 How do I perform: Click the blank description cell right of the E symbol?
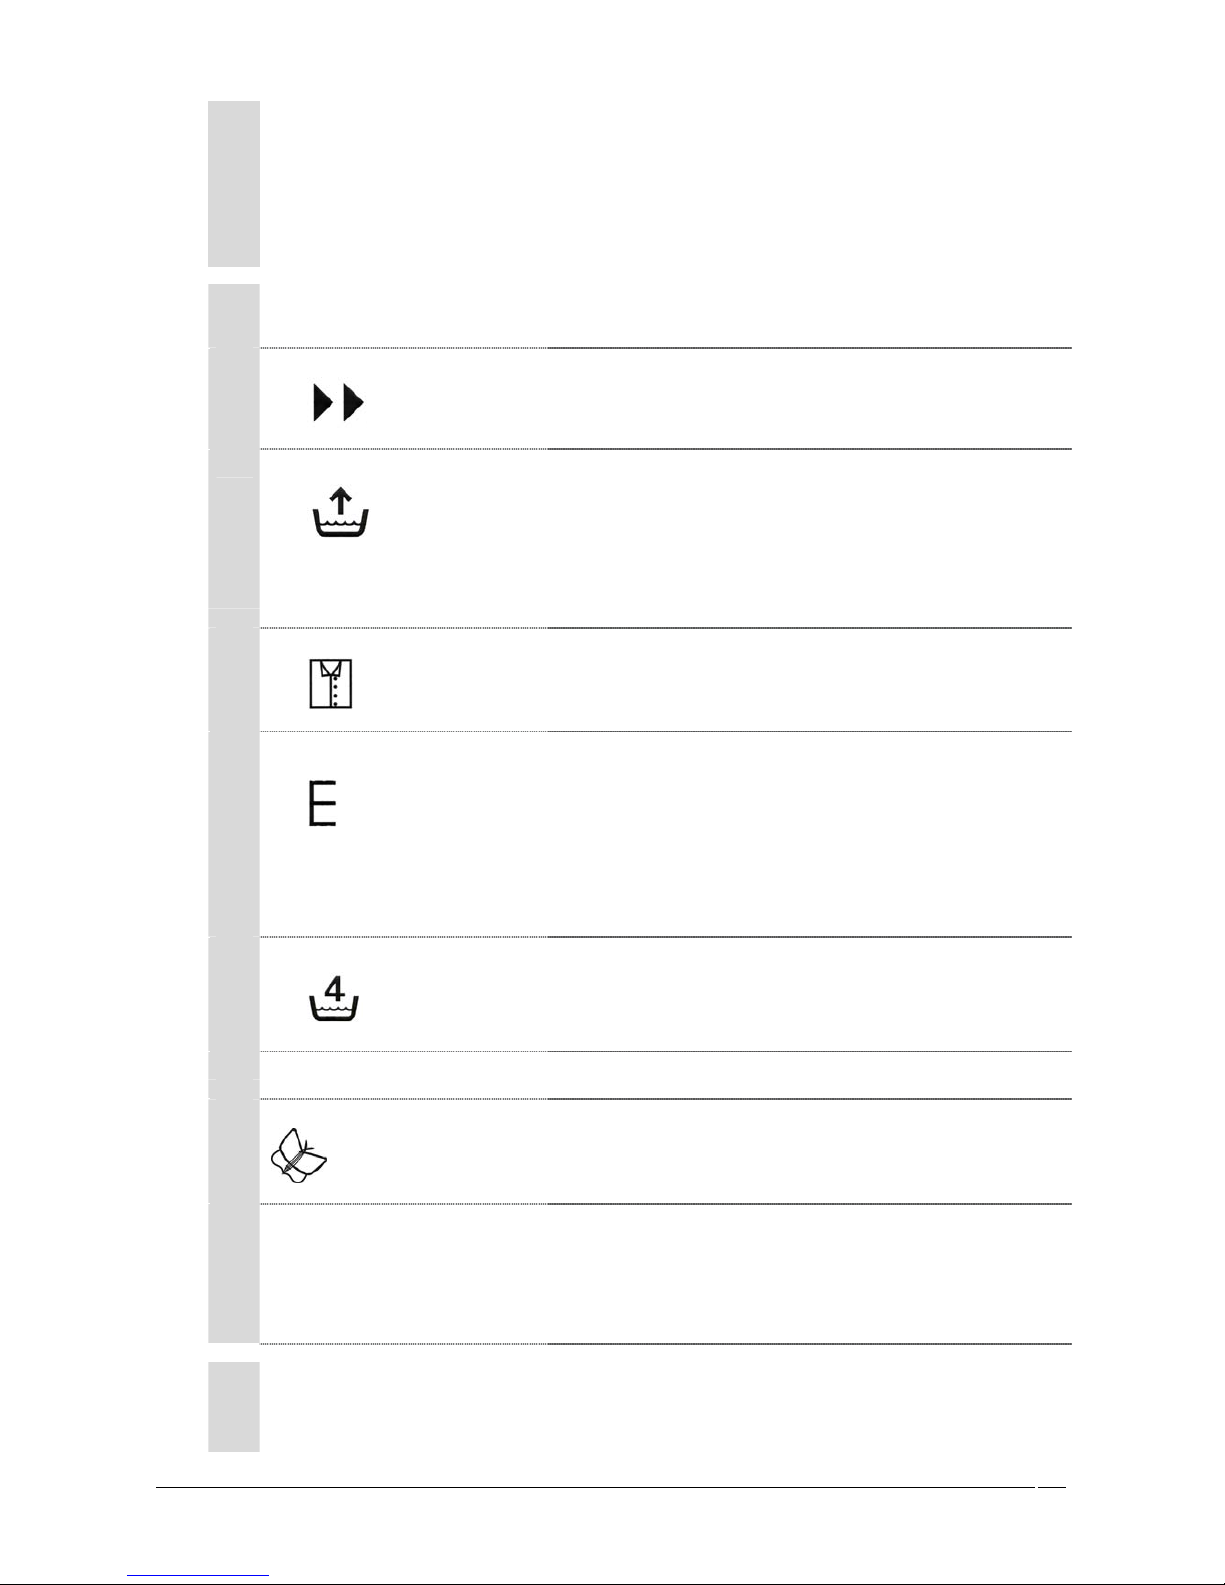809,834
